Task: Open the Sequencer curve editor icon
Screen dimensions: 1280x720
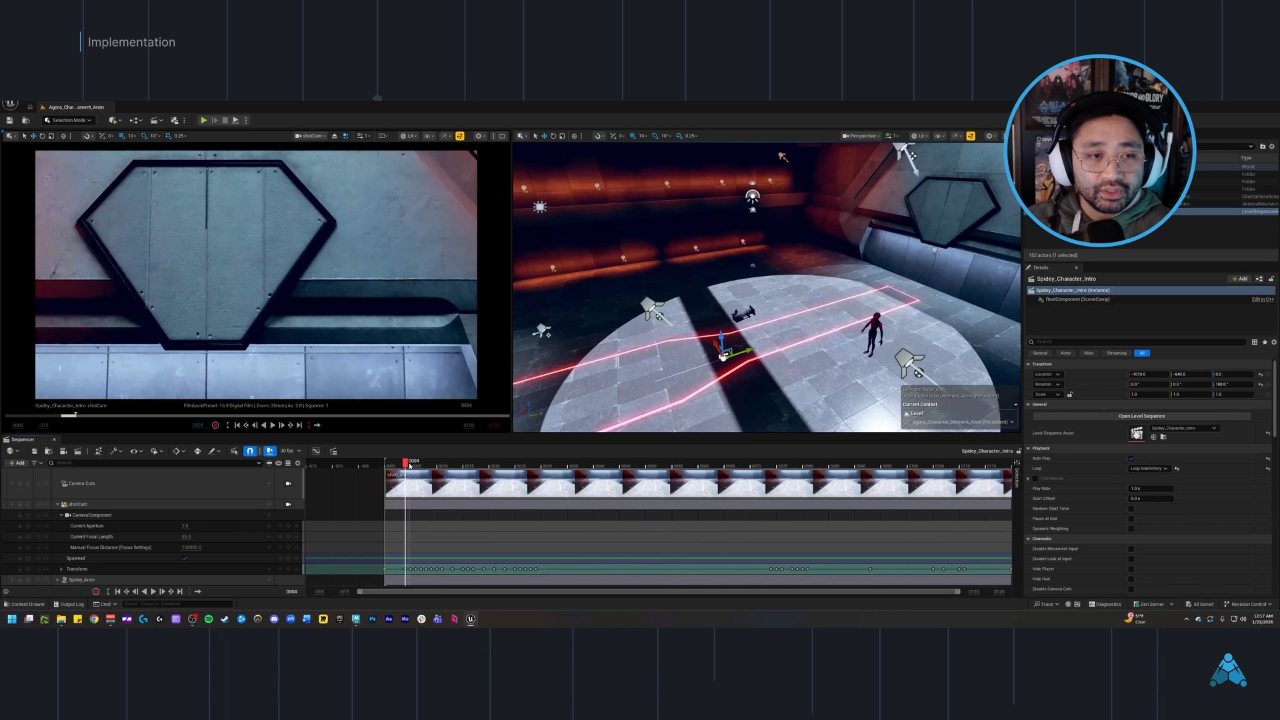Action: (x=316, y=451)
